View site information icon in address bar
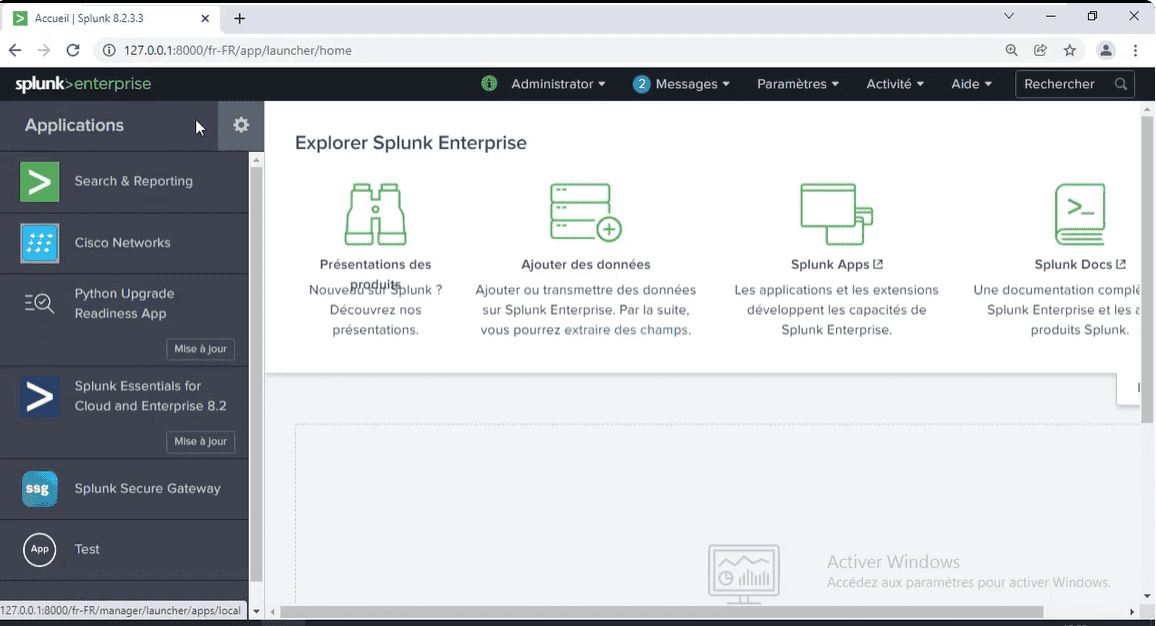The width and height of the screenshot is (1156, 626). (x=109, y=50)
